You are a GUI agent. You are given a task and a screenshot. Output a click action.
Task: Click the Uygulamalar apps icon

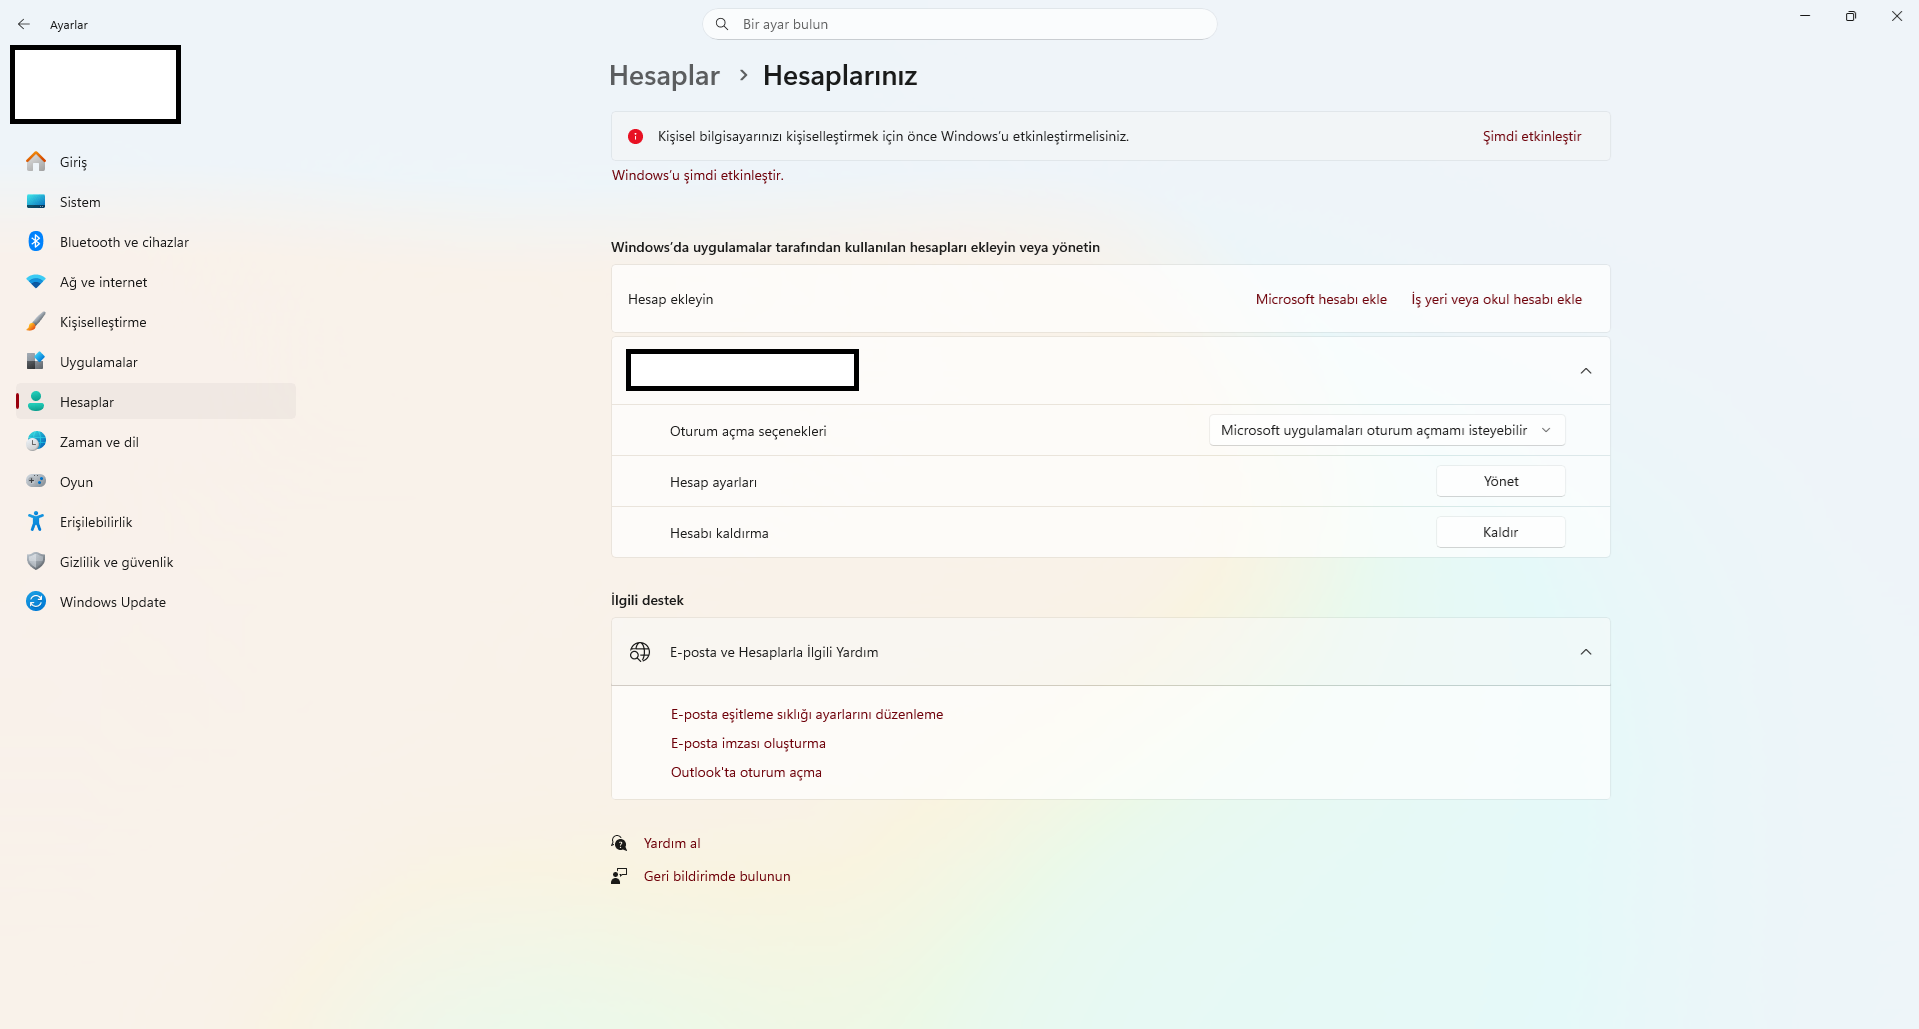pyautogui.click(x=36, y=361)
